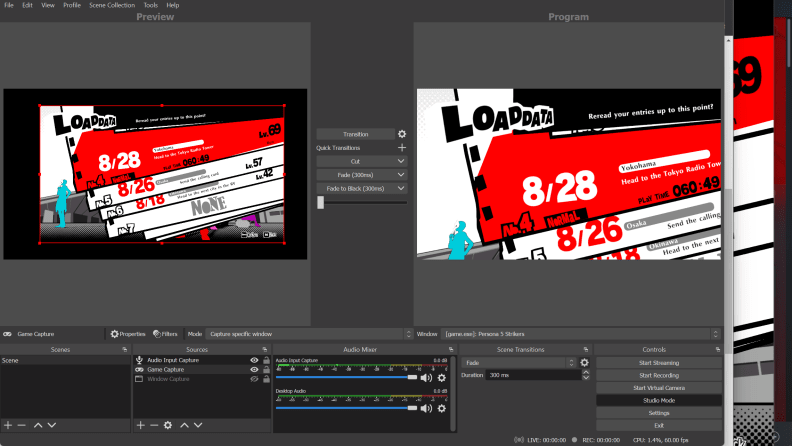Select the Audio Input Capture source row

202,360
